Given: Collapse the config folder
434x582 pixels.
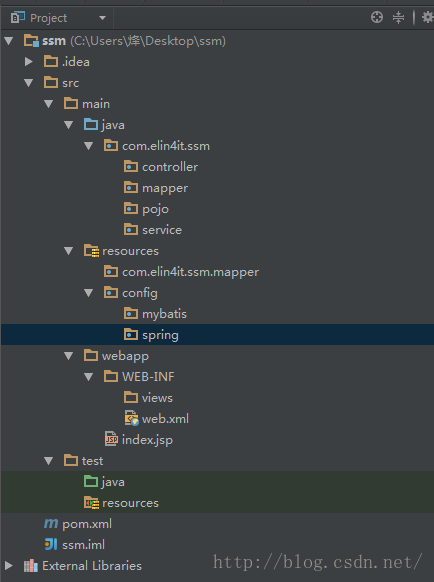Looking at the screenshot, I should pos(89,293).
